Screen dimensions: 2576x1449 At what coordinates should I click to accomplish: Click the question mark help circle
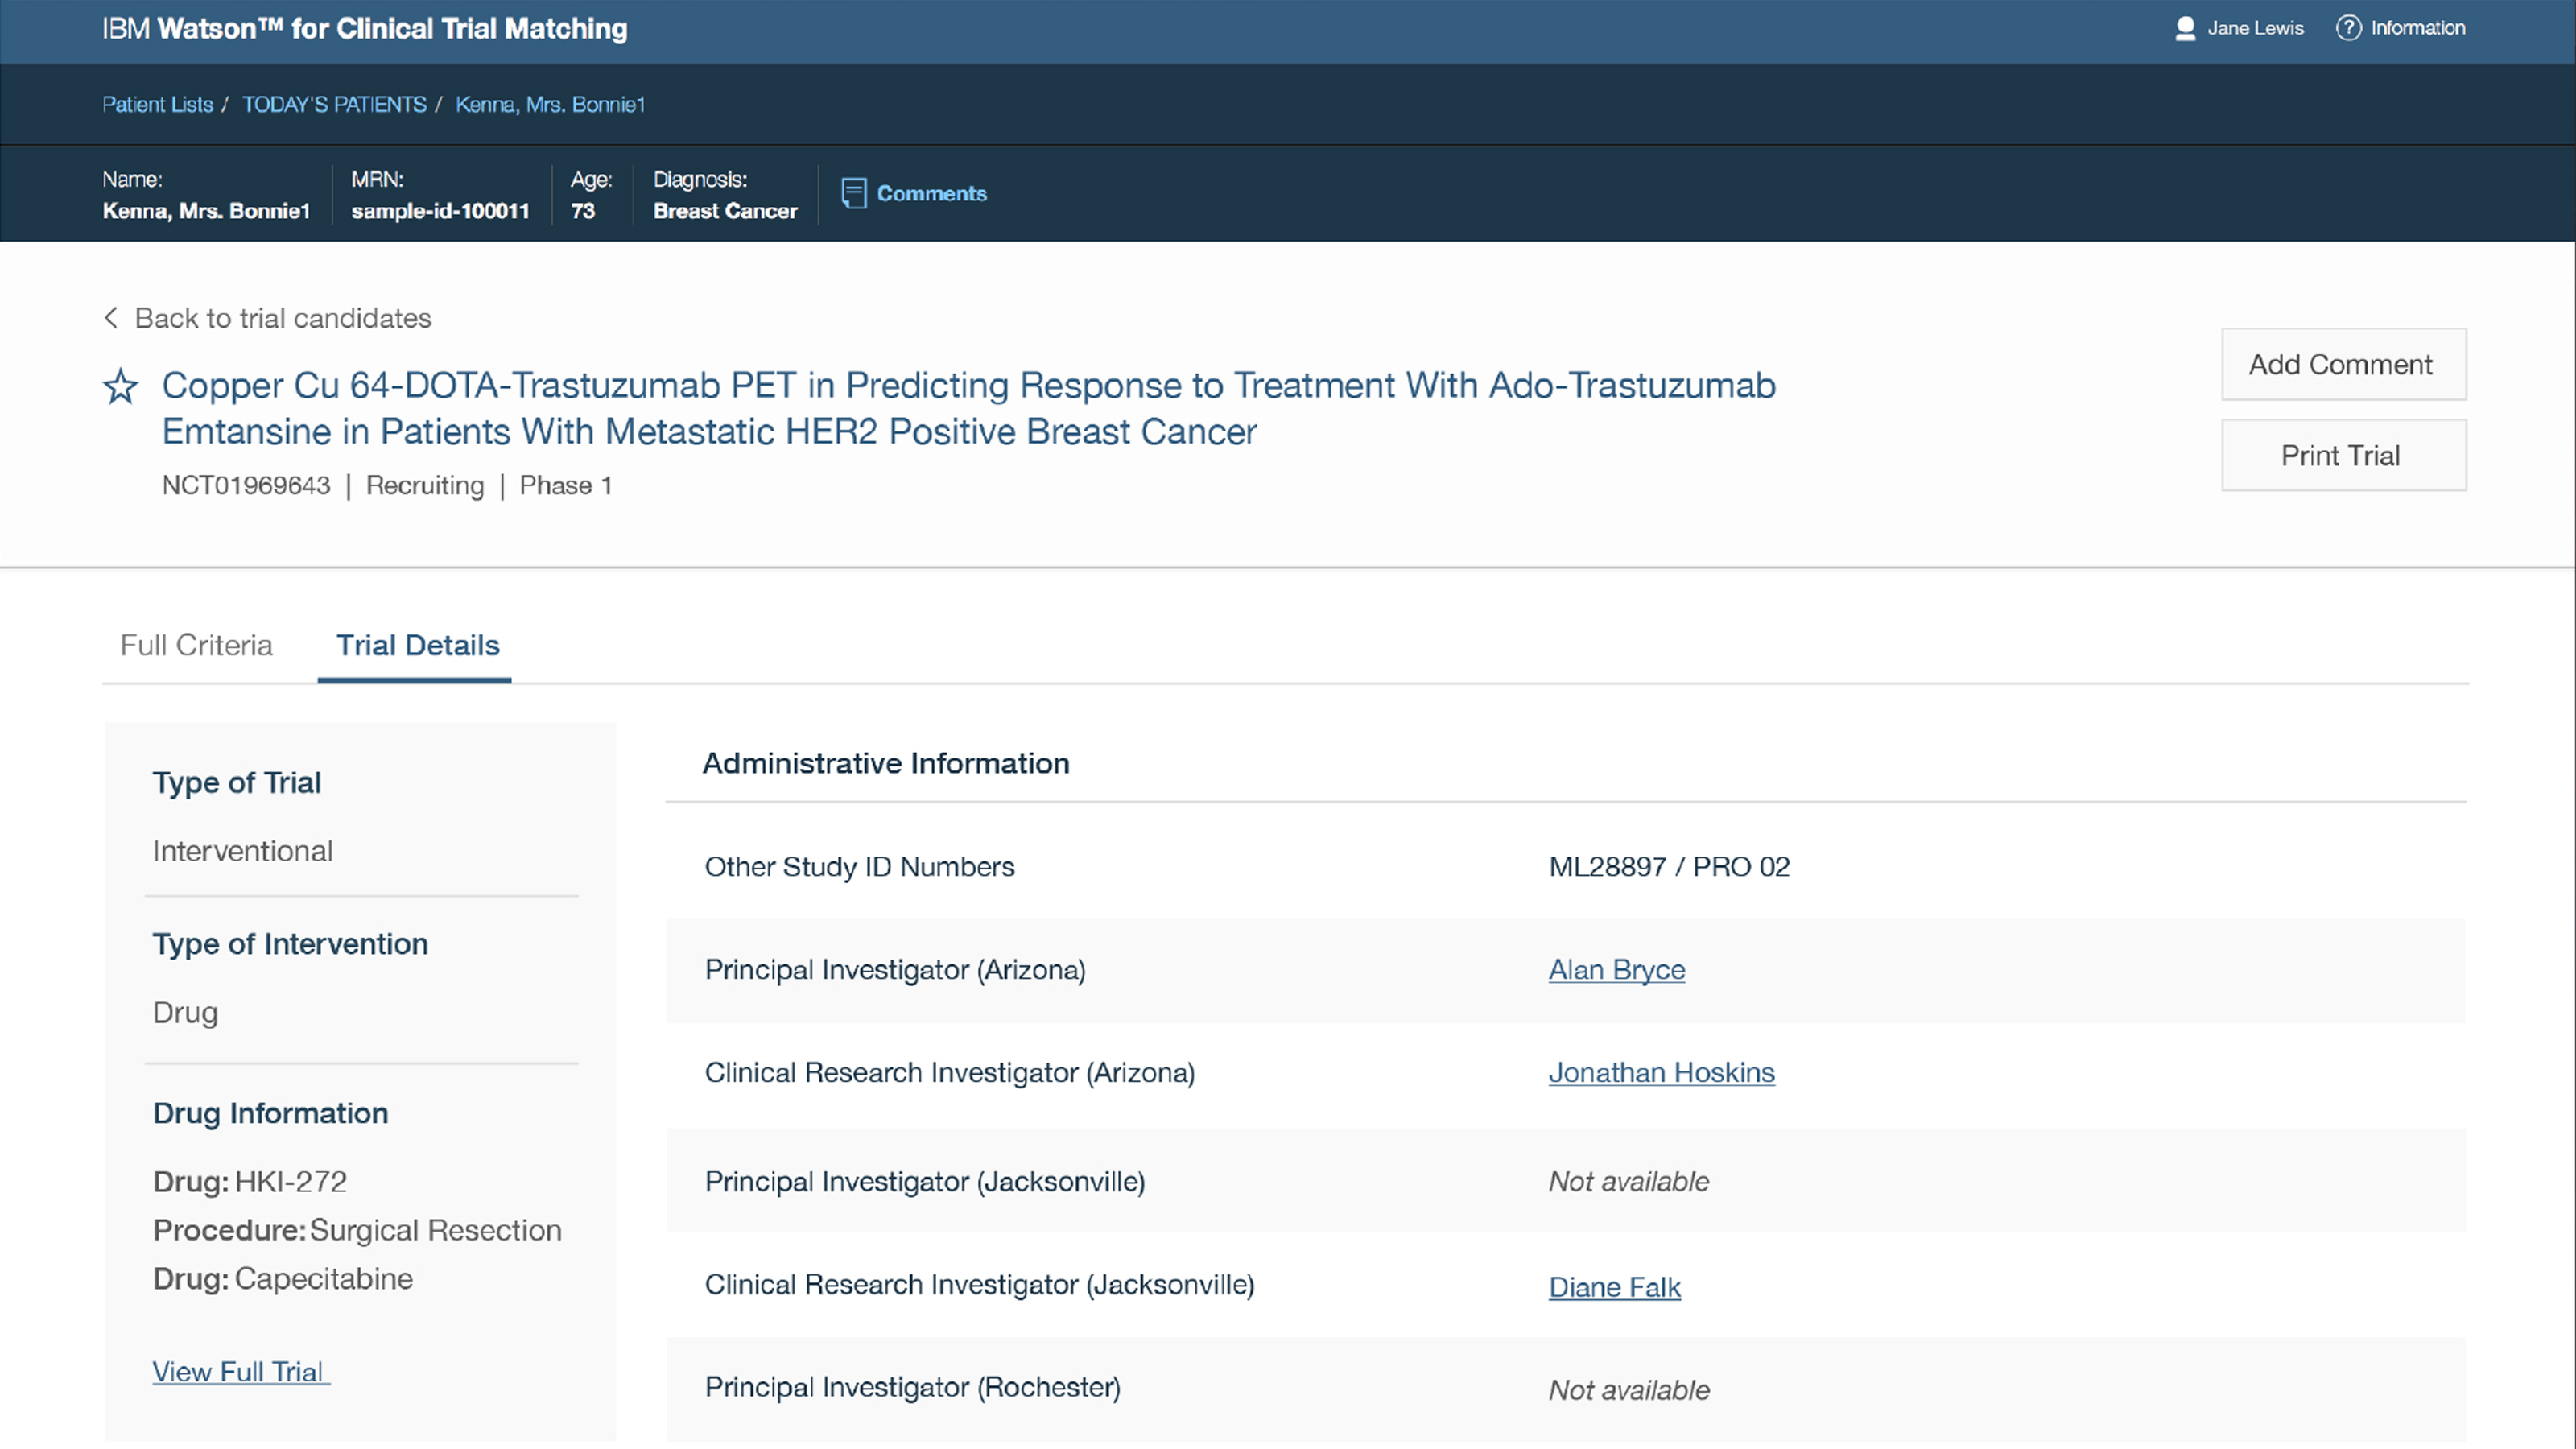tap(2349, 28)
